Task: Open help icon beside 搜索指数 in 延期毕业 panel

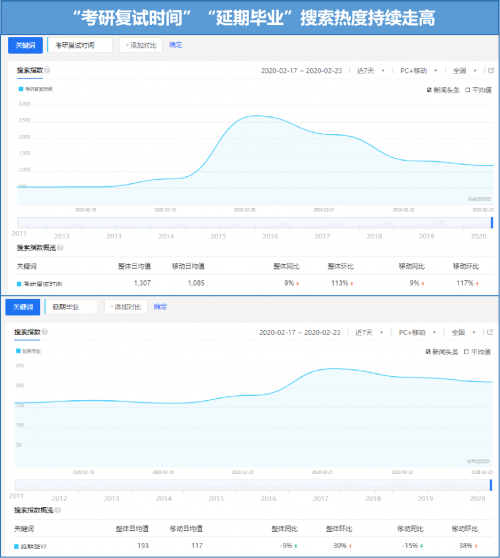Action: tap(44, 332)
